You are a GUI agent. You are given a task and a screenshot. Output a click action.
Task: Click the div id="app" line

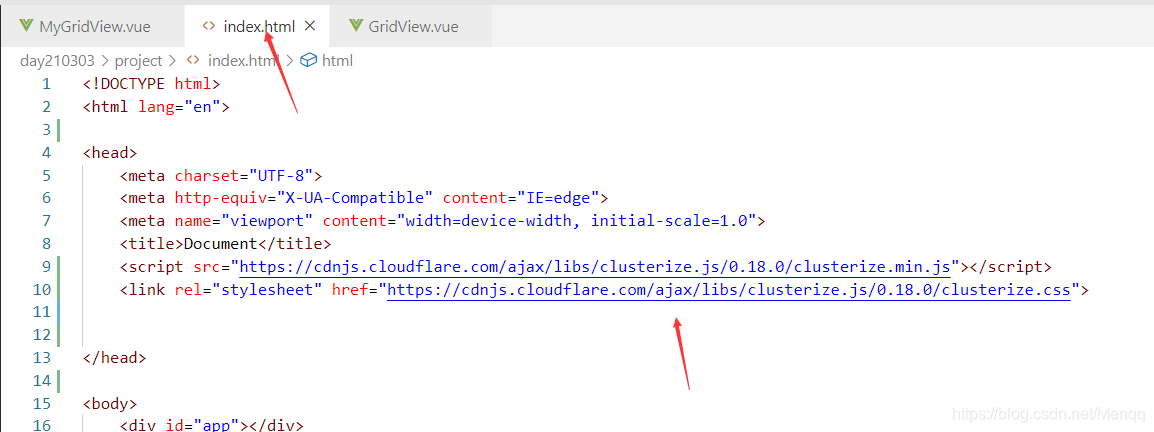(x=211, y=425)
